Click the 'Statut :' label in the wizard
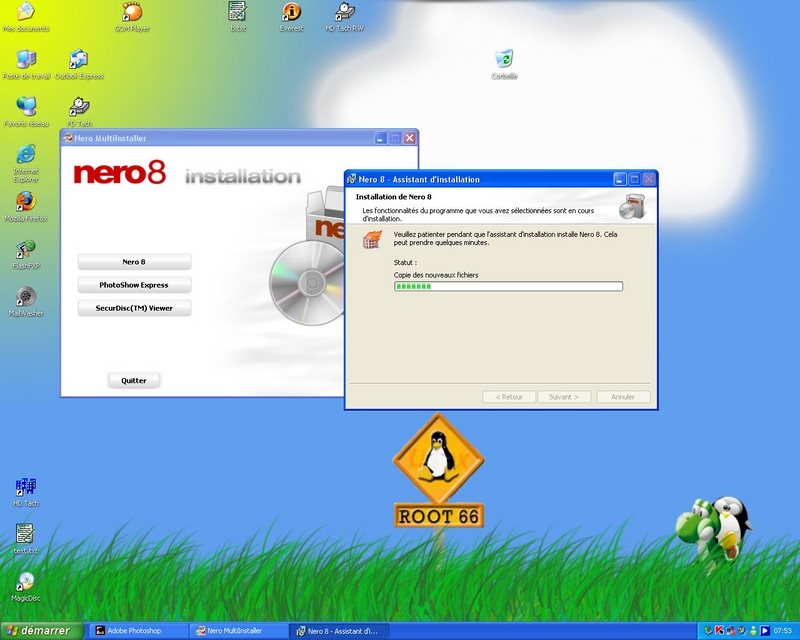 [405, 262]
